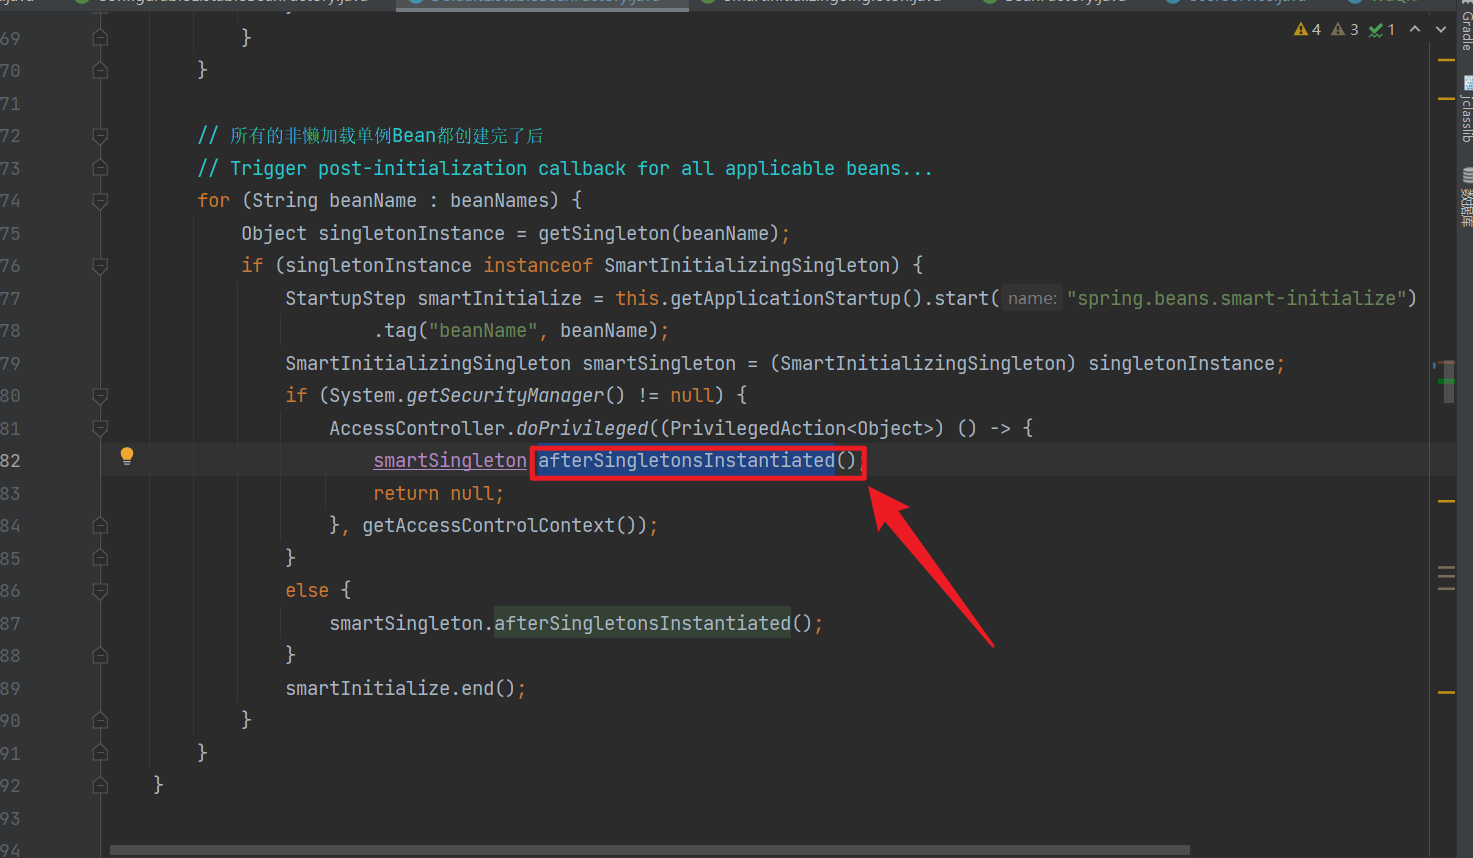The image size is (1473, 858).
Task: Click getApplicationStartup() on line 77
Action: 796,299
